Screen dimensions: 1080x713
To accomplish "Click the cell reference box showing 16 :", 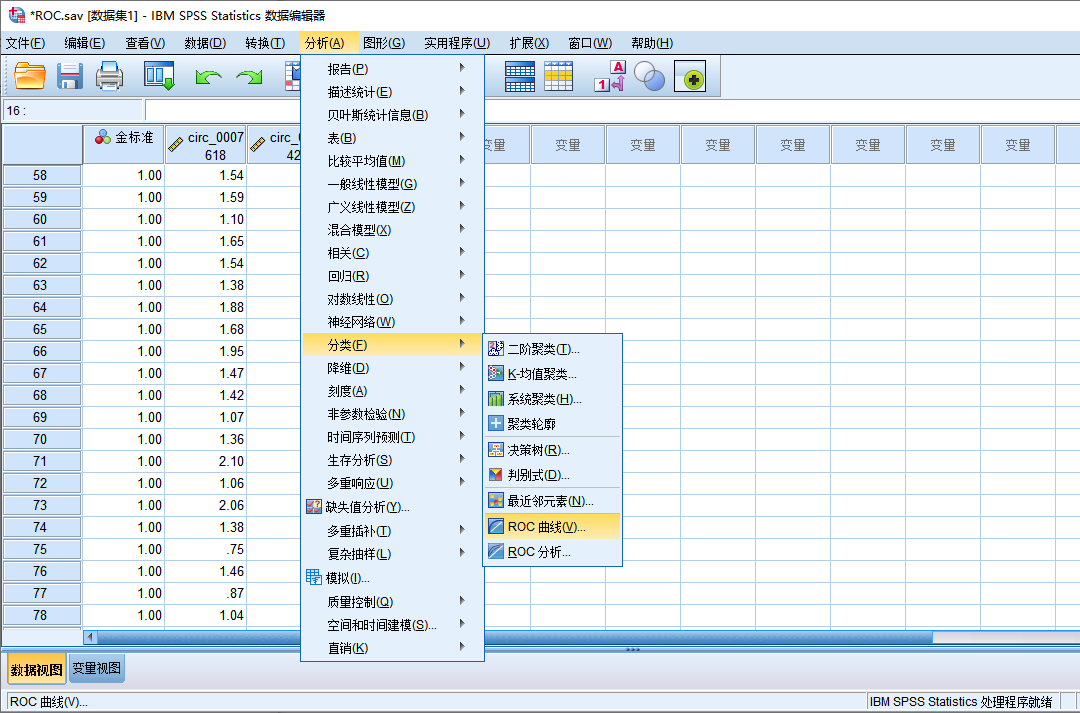I will (x=72, y=110).
